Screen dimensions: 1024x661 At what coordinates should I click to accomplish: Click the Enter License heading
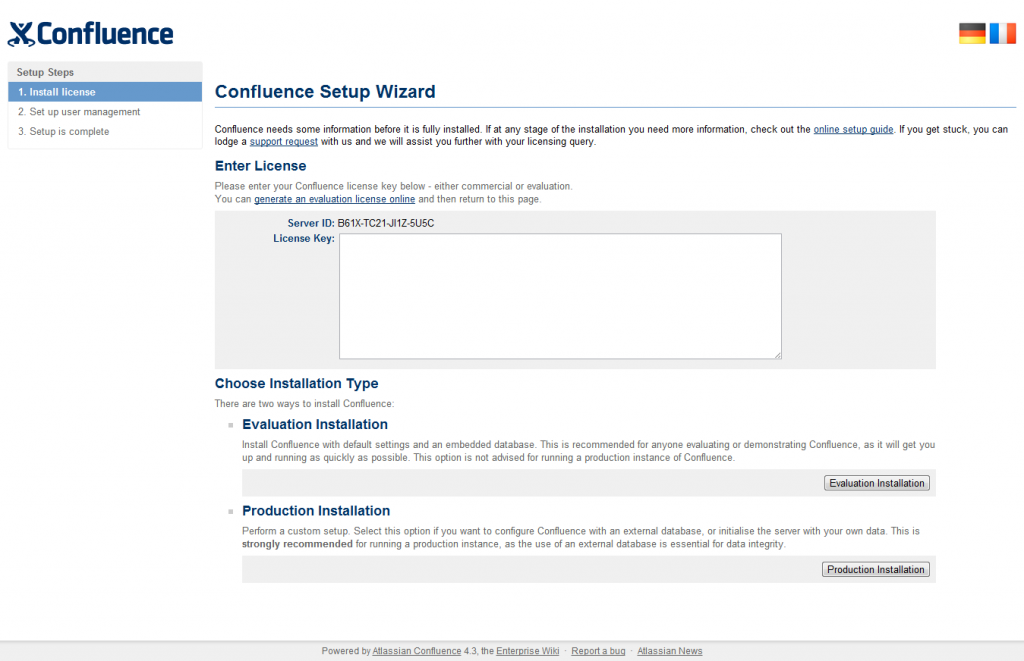pyautogui.click(x=261, y=166)
